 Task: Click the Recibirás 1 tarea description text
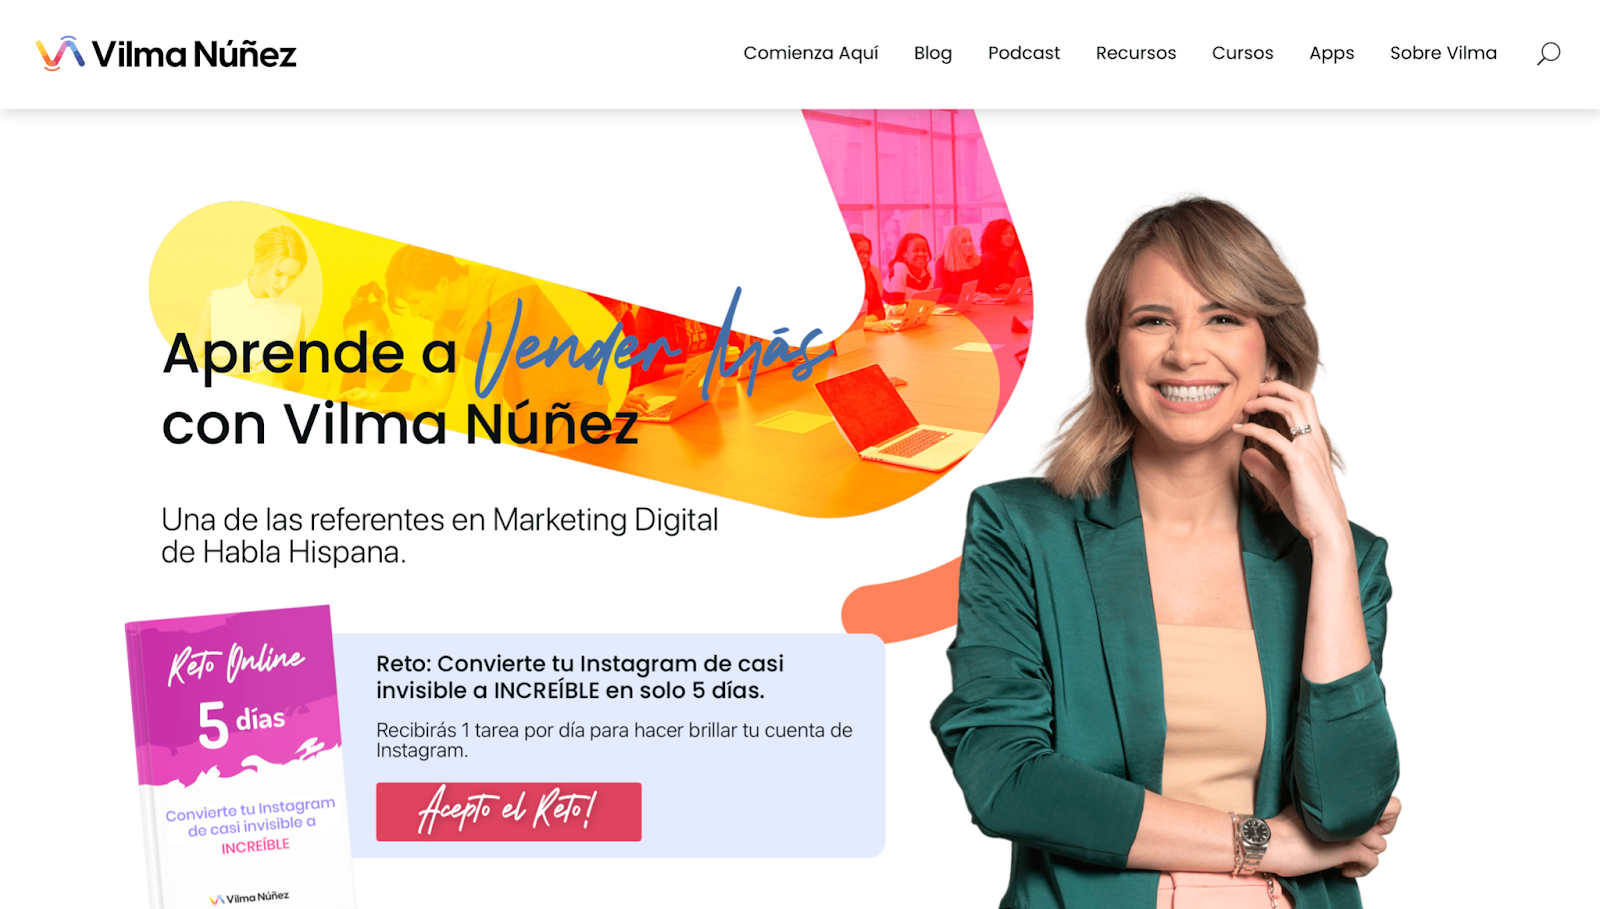coord(614,740)
